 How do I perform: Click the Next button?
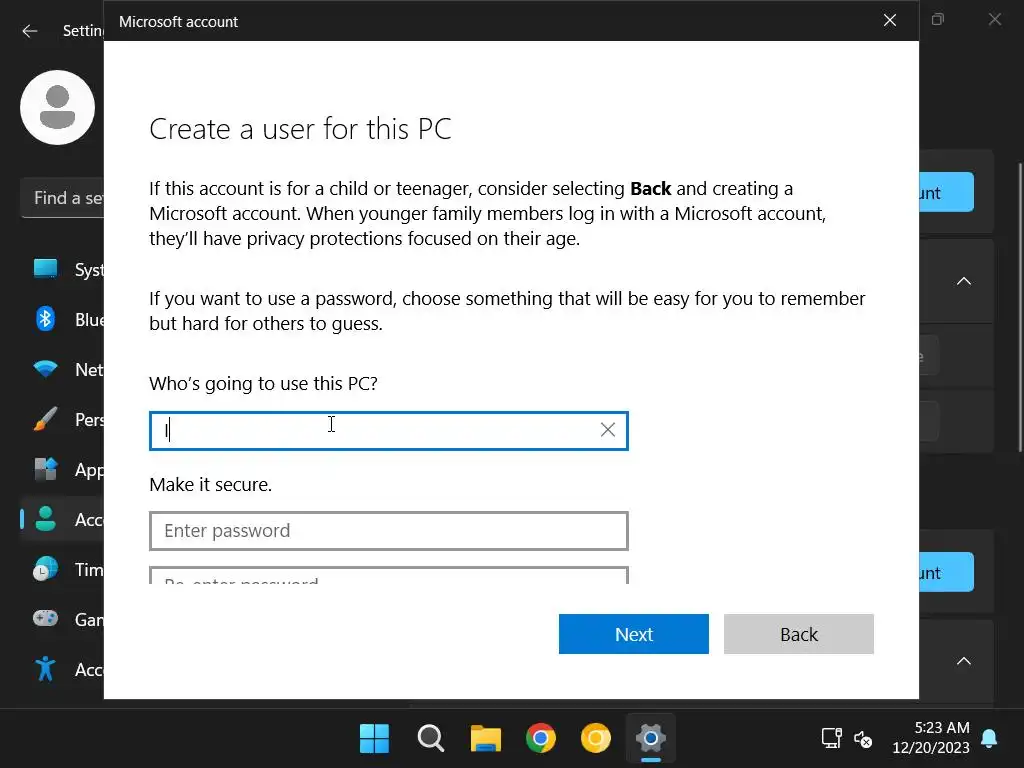pyautogui.click(x=633, y=633)
